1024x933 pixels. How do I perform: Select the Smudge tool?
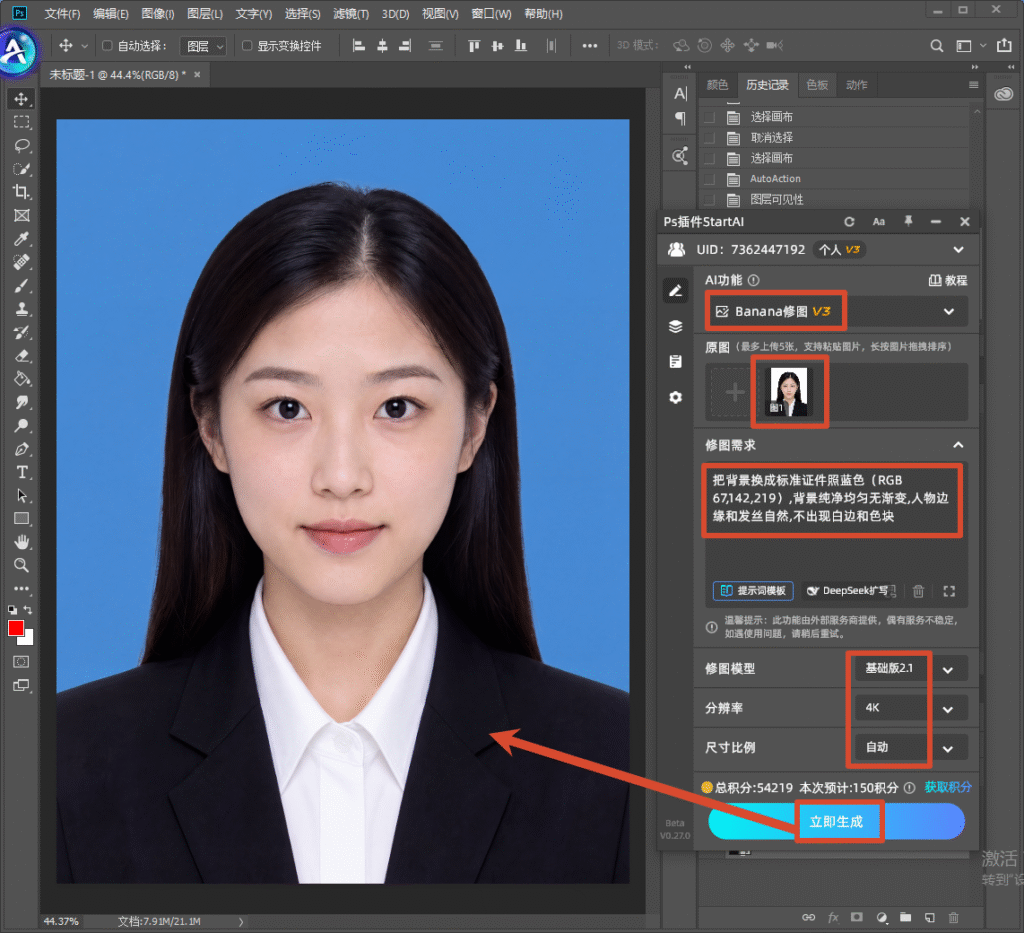(22, 402)
